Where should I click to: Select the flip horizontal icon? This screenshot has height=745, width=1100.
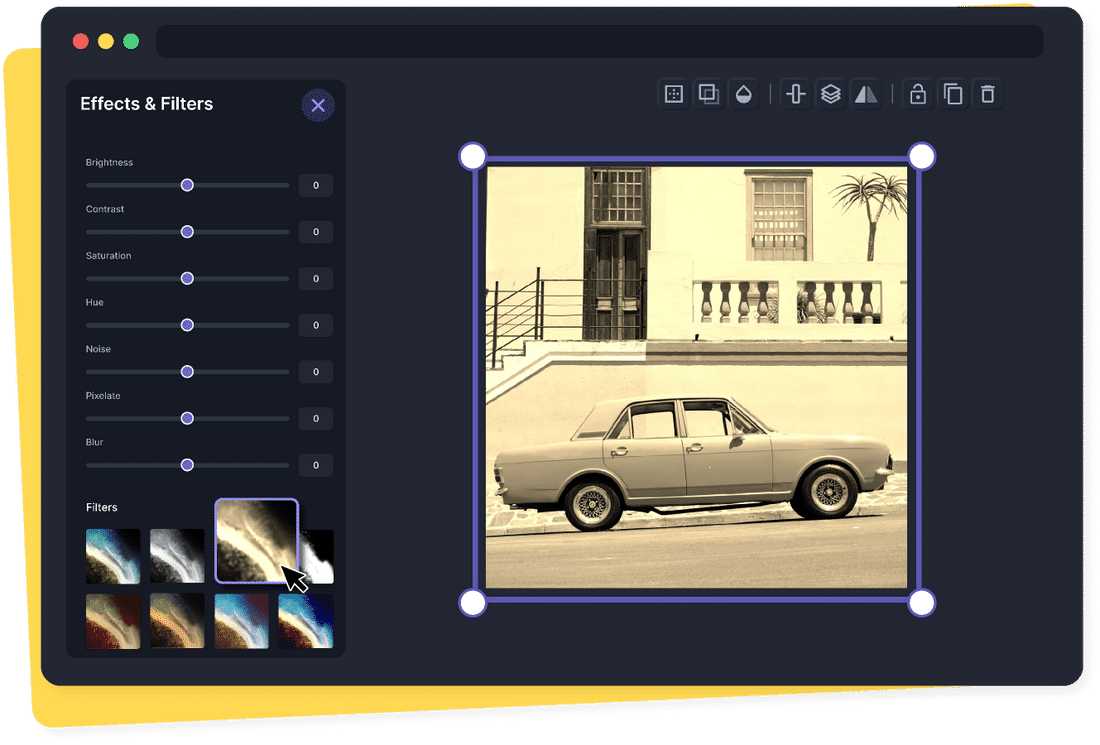[866, 93]
